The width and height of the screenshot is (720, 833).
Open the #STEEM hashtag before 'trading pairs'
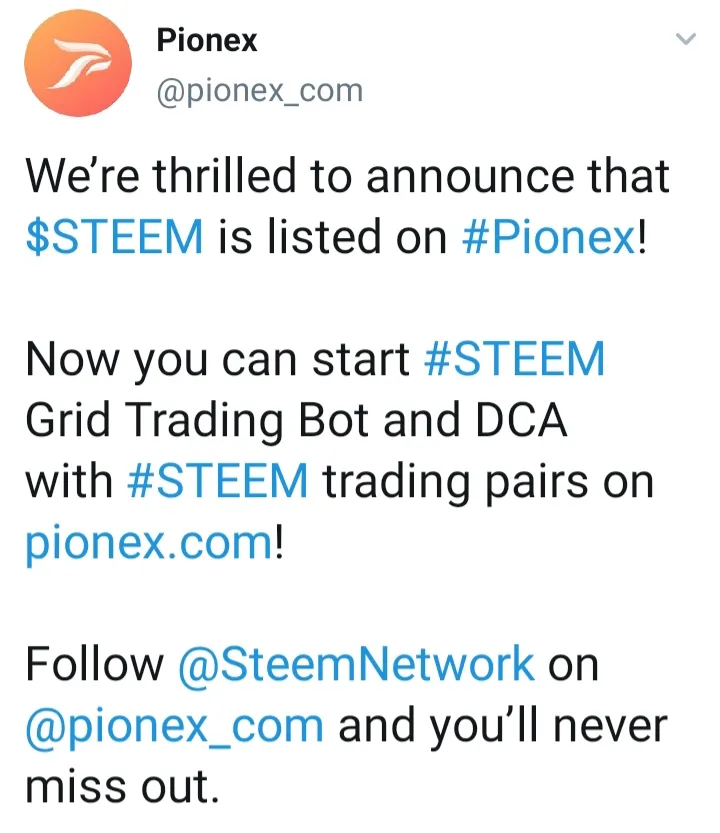point(217,481)
